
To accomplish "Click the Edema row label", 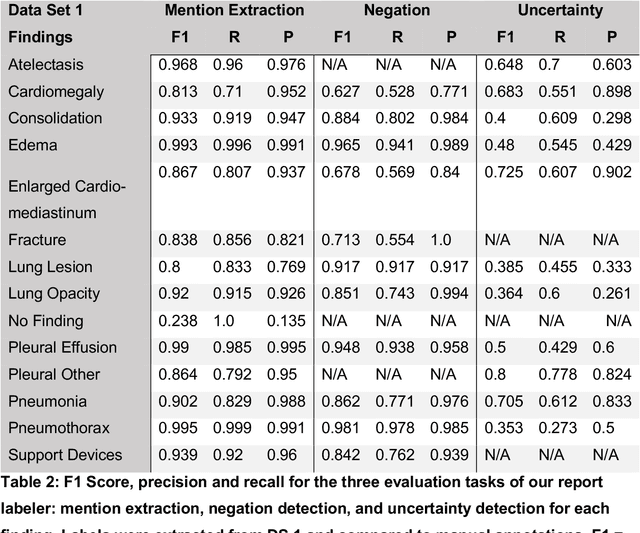I will [32, 145].
